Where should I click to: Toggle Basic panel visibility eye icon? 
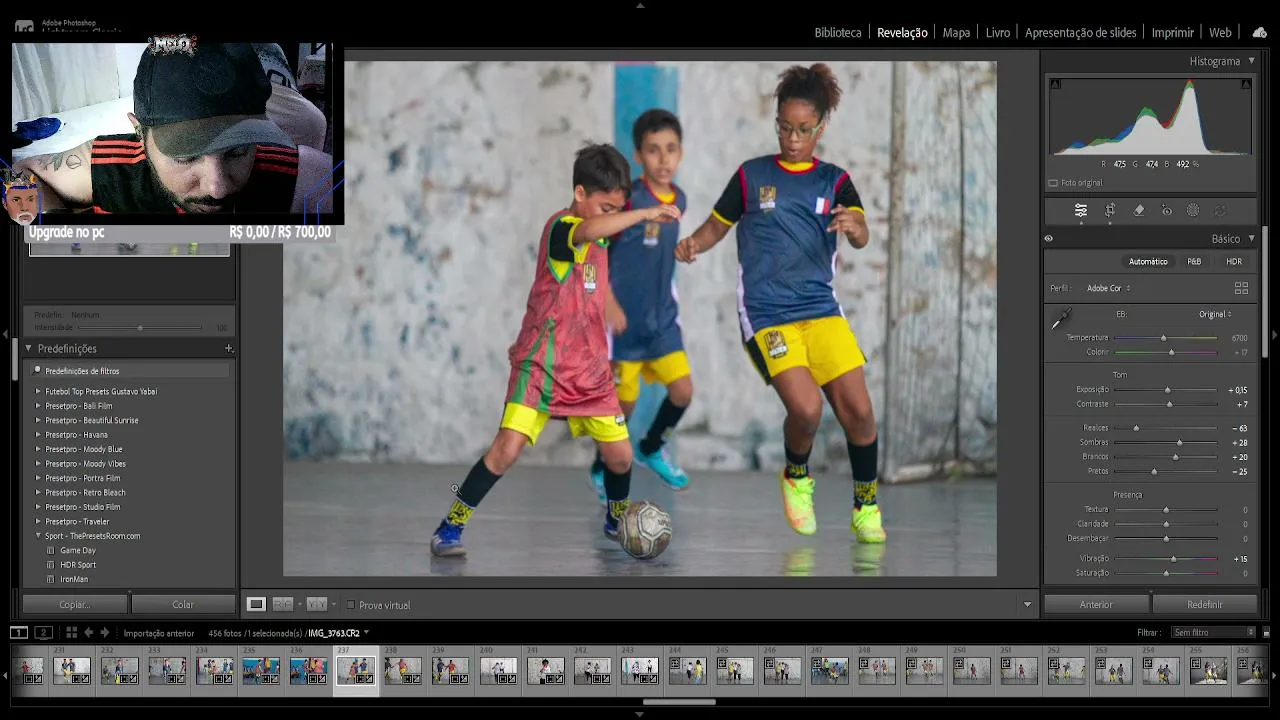1049,239
